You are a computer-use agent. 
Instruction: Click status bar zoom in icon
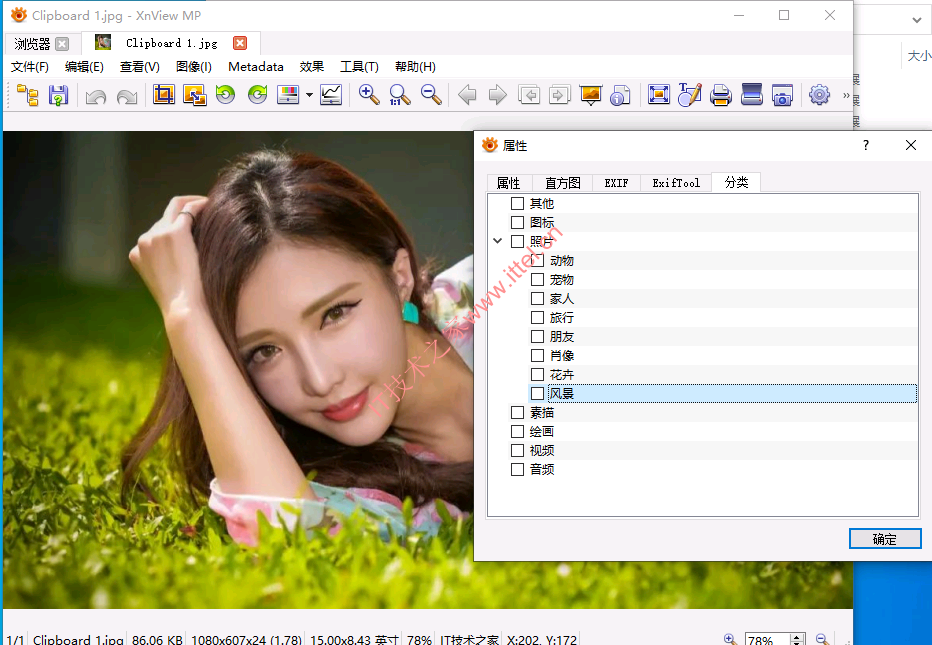(731, 640)
